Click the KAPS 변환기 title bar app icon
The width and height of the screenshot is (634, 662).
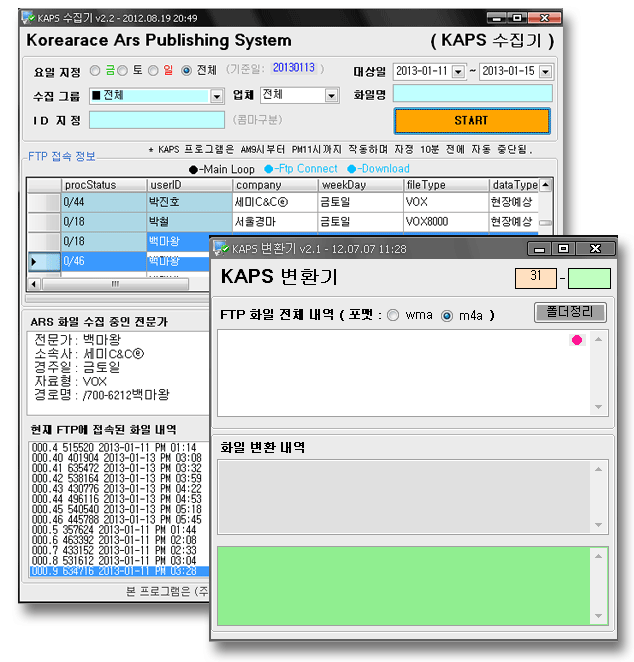[220, 248]
